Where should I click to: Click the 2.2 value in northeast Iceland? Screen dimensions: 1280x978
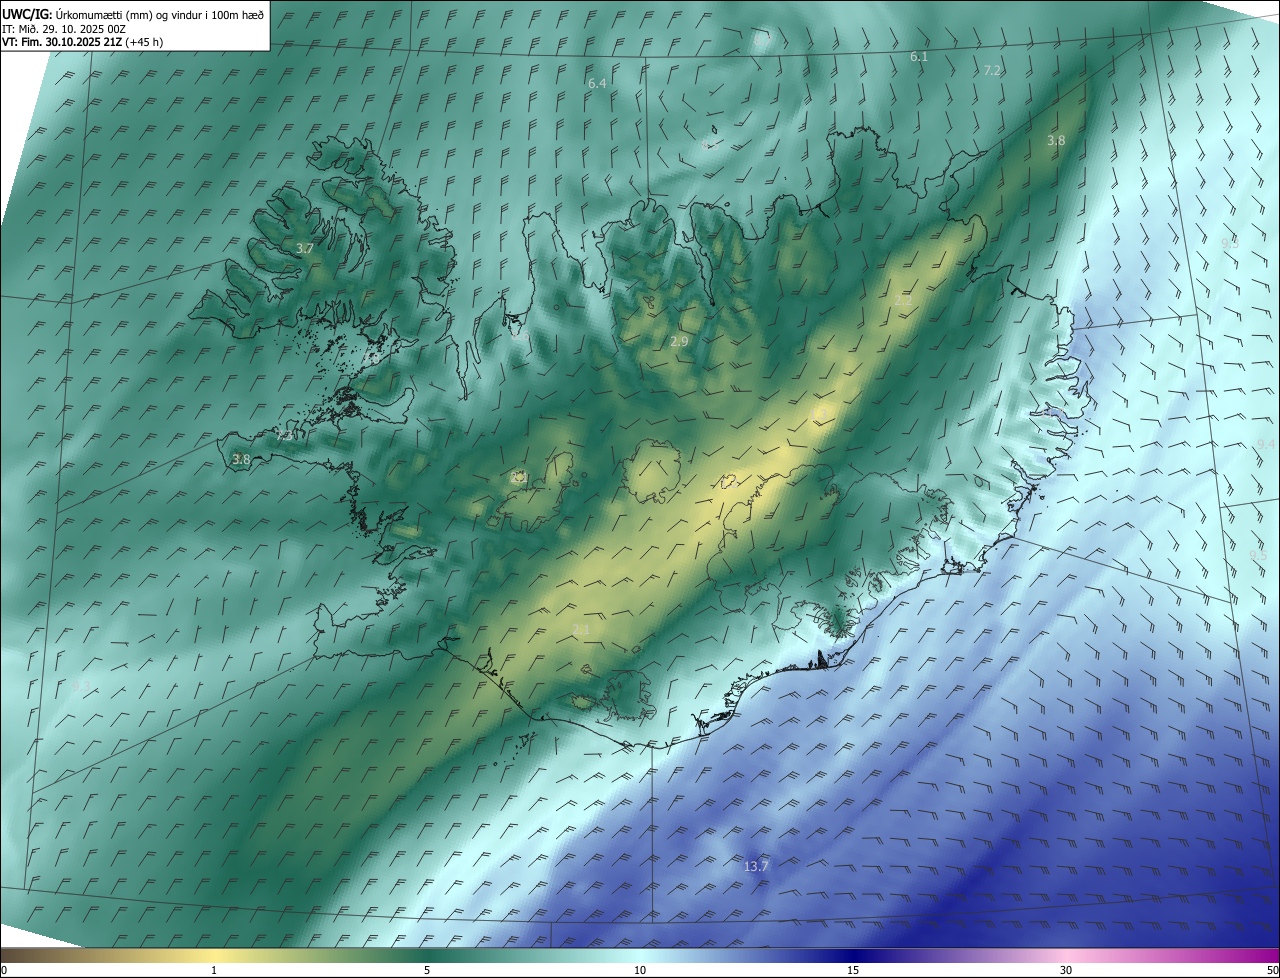(x=903, y=300)
